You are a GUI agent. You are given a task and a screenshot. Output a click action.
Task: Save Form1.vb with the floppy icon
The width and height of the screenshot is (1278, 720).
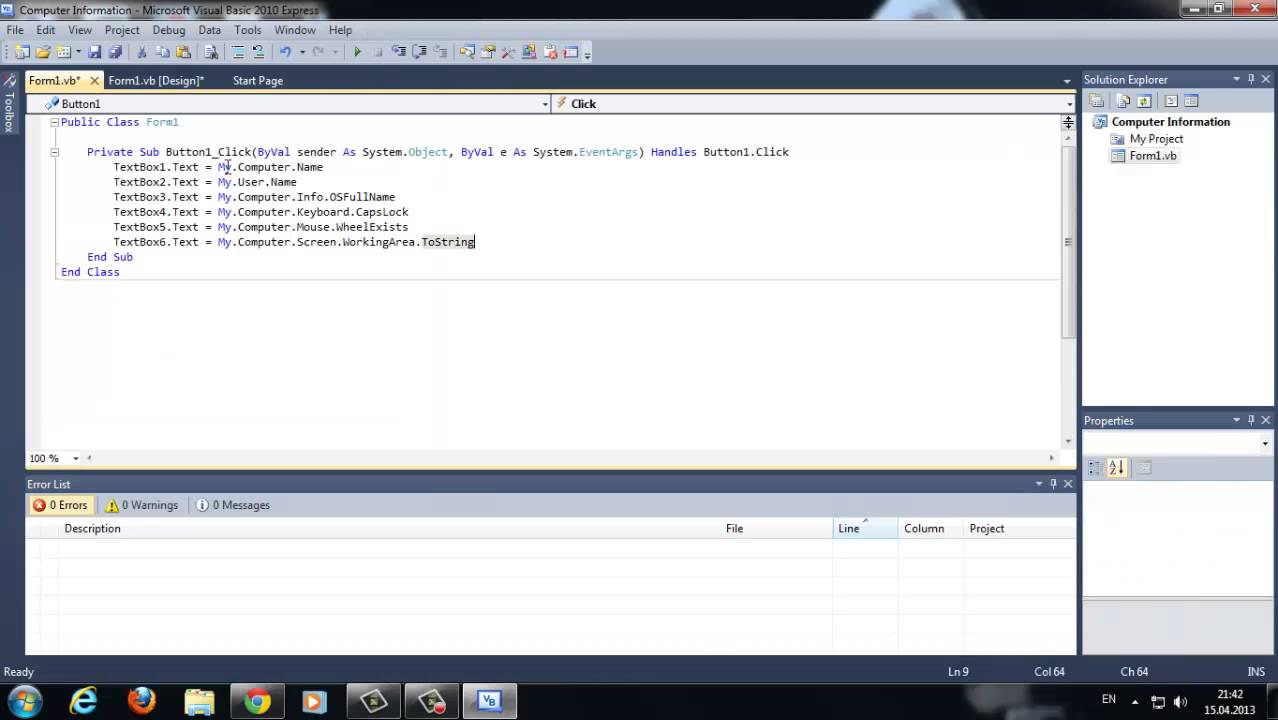(x=95, y=52)
